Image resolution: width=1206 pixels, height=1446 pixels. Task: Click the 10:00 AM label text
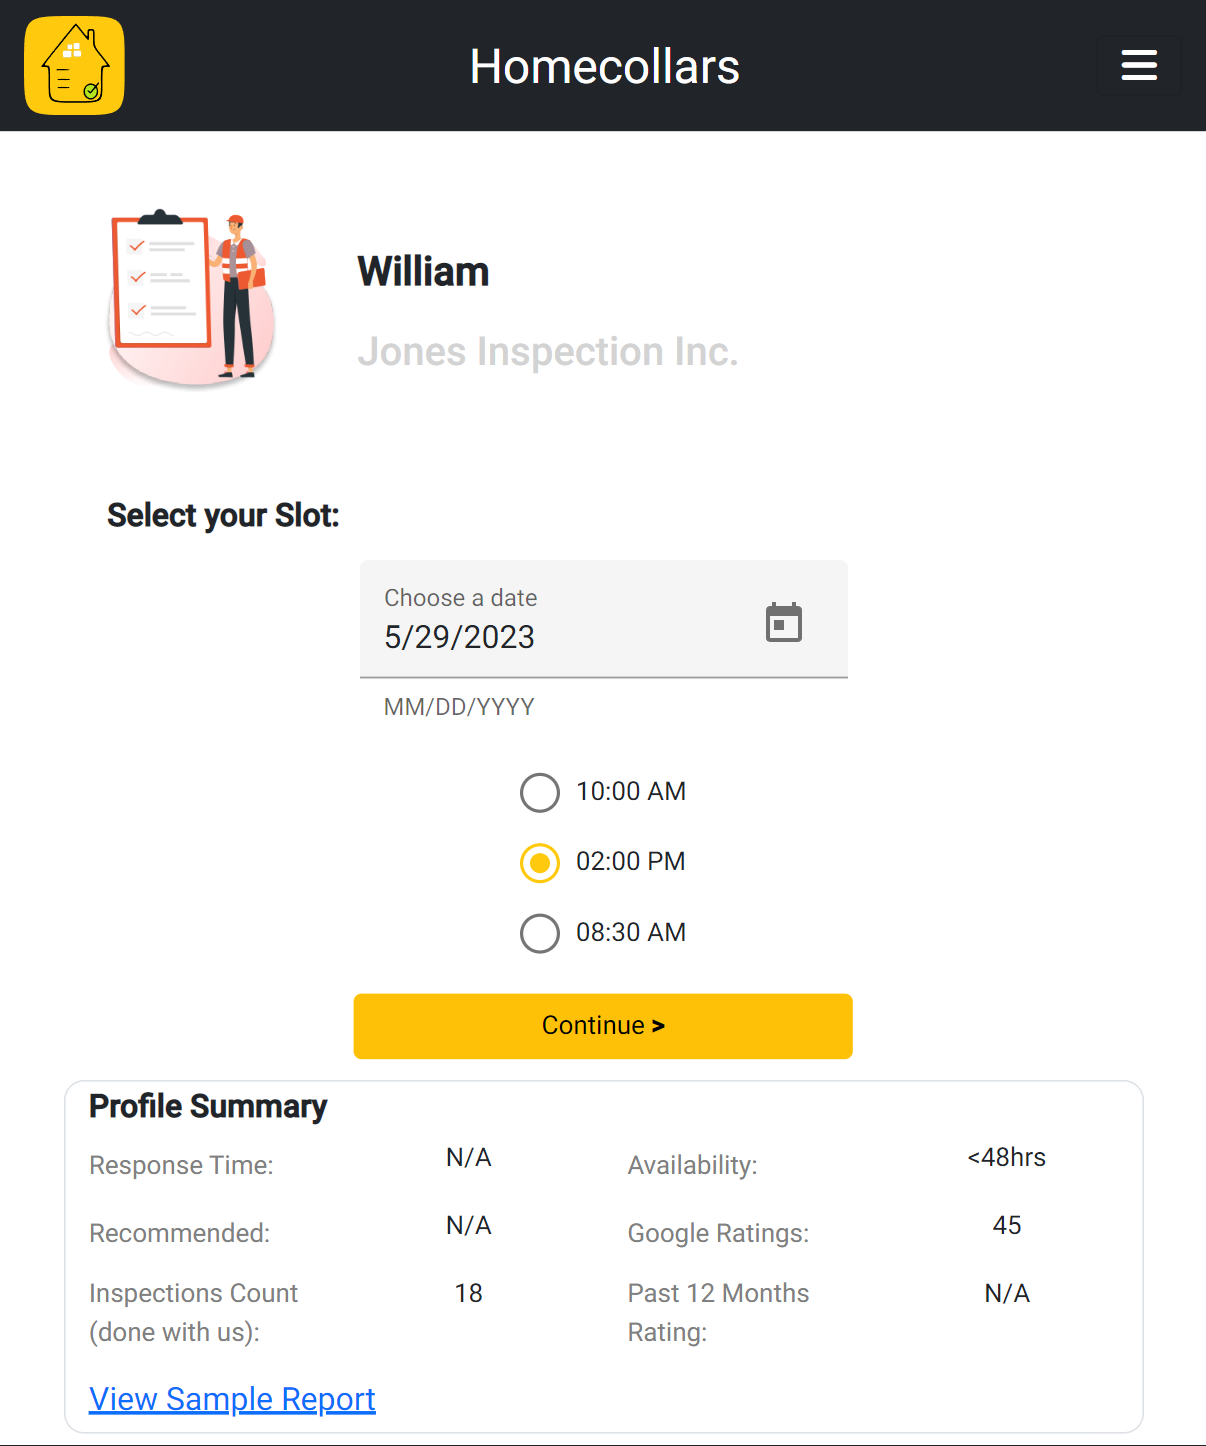pos(631,791)
